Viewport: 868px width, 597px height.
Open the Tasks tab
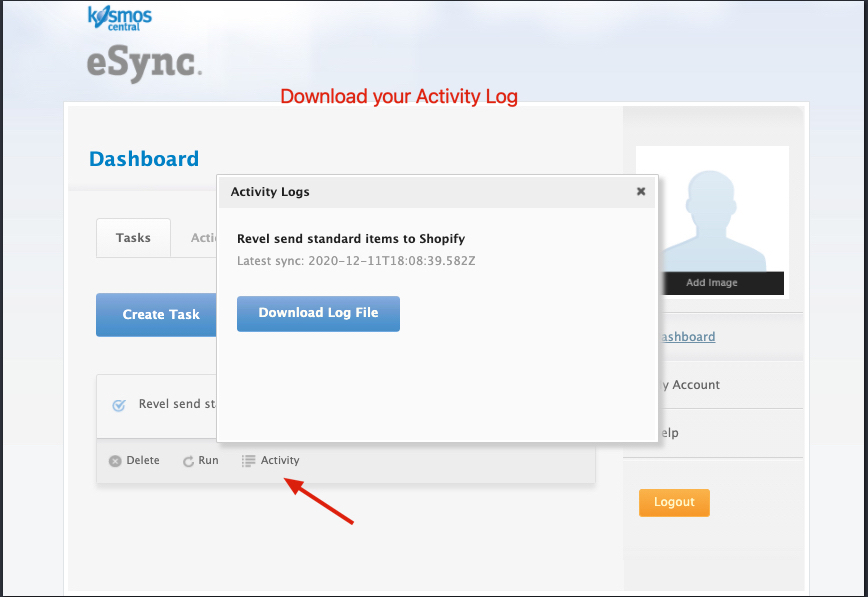pos(133,238)
